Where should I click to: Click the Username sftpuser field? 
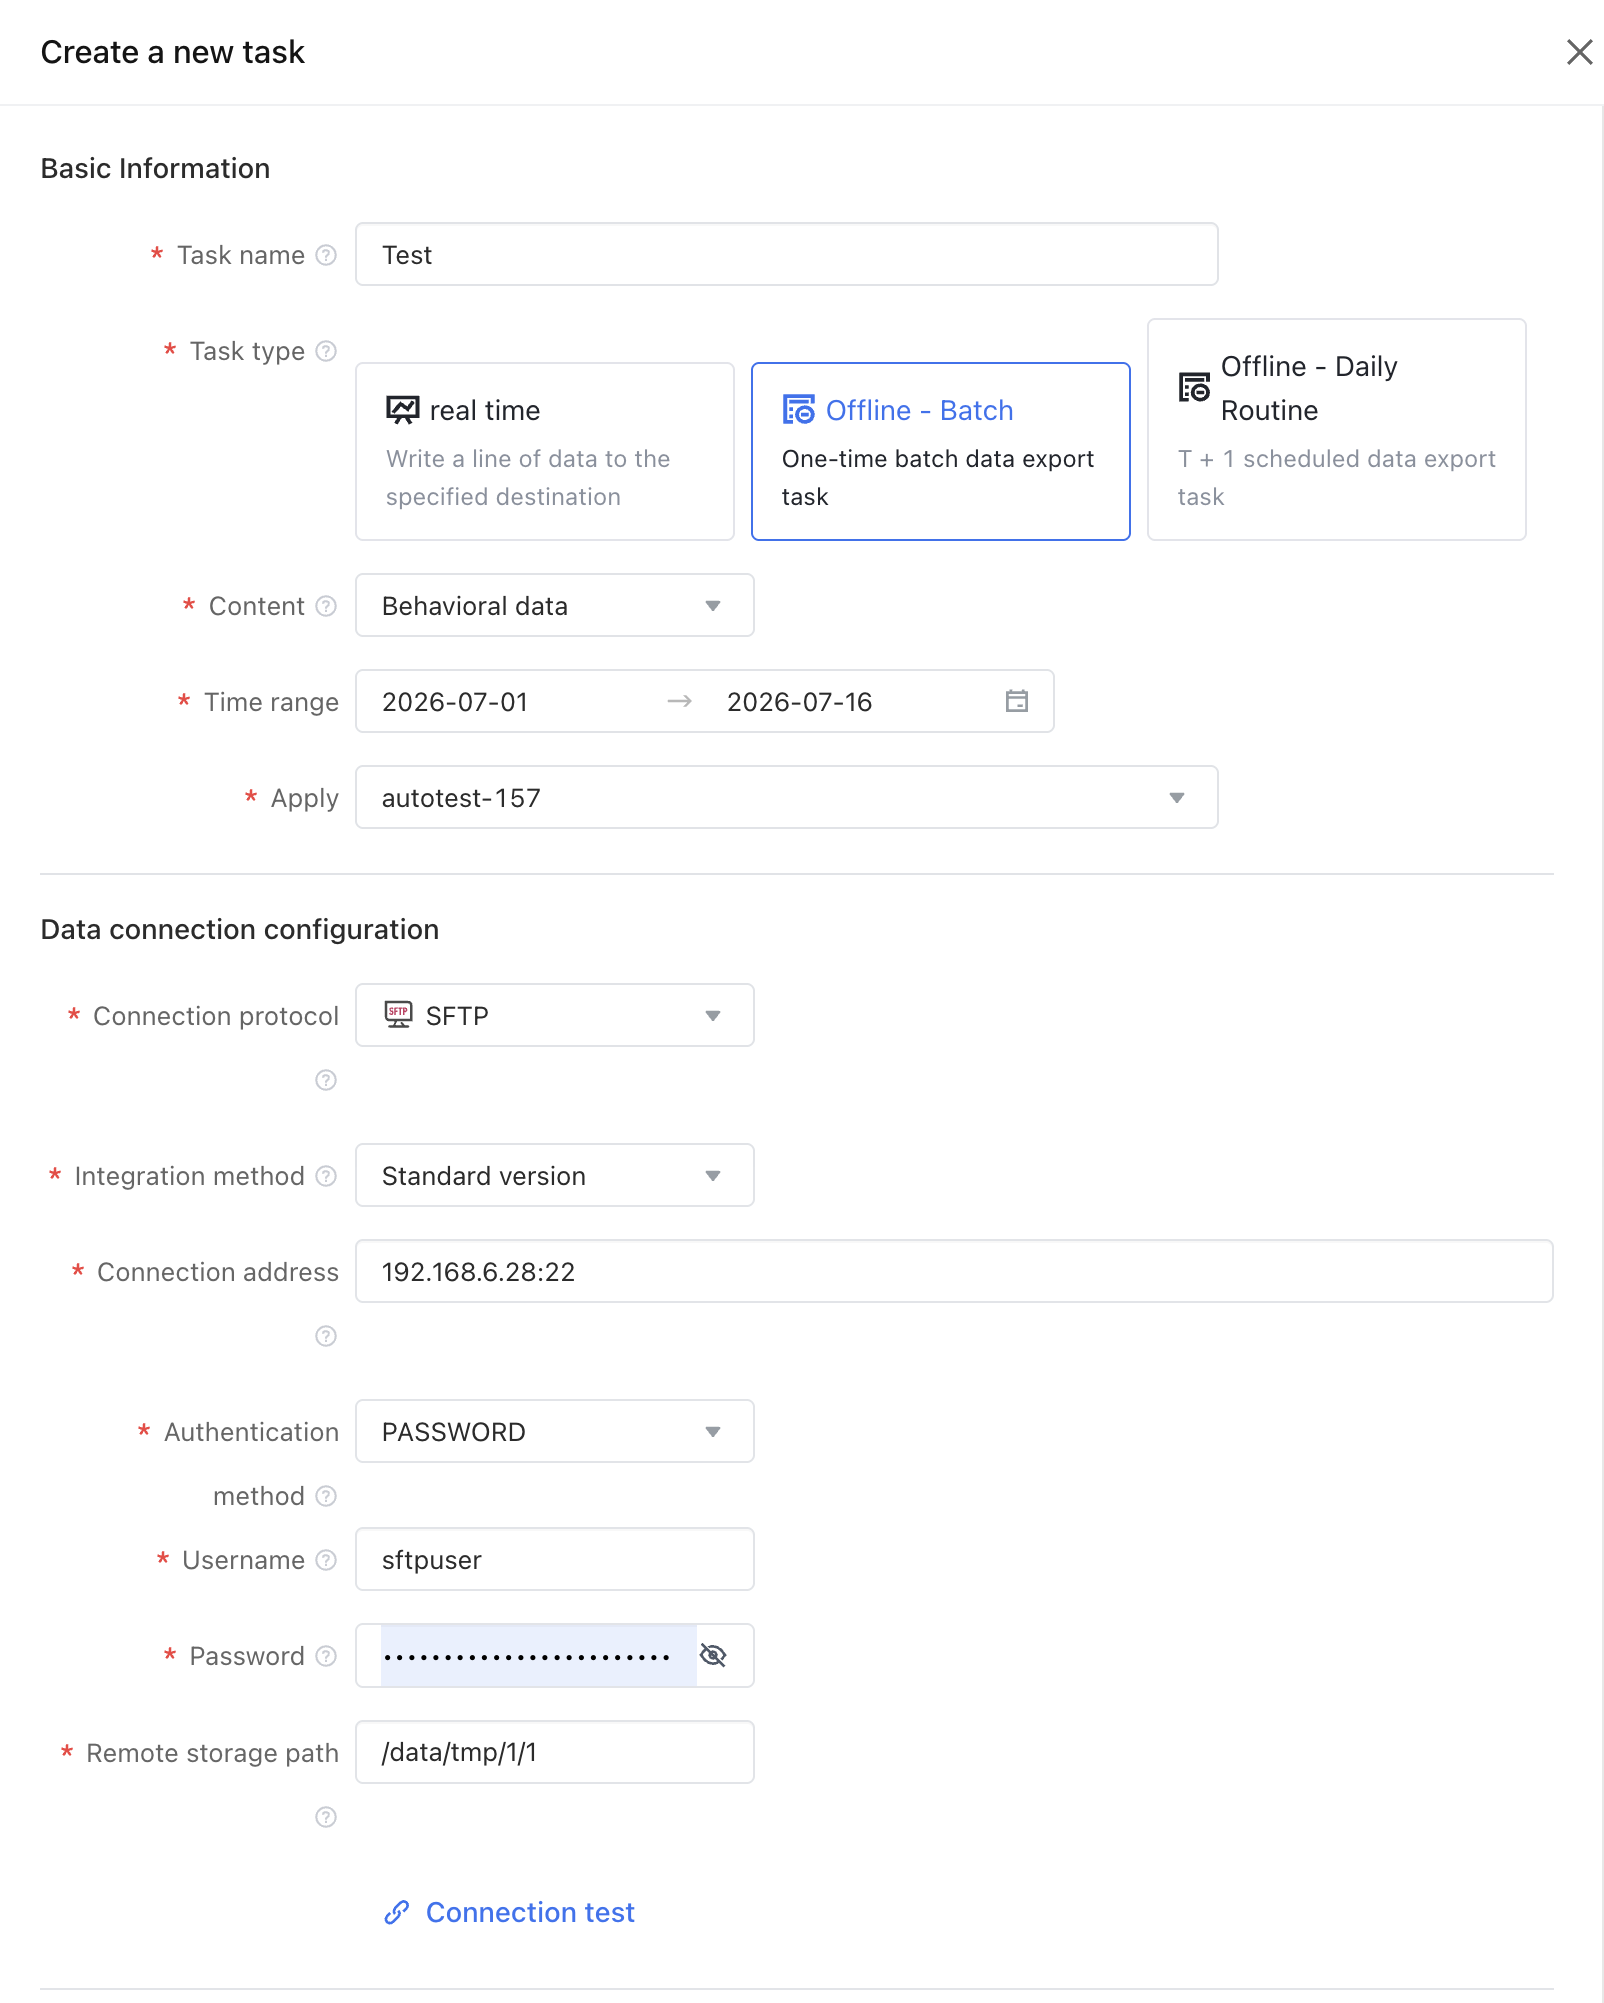tap(555, 1559)
